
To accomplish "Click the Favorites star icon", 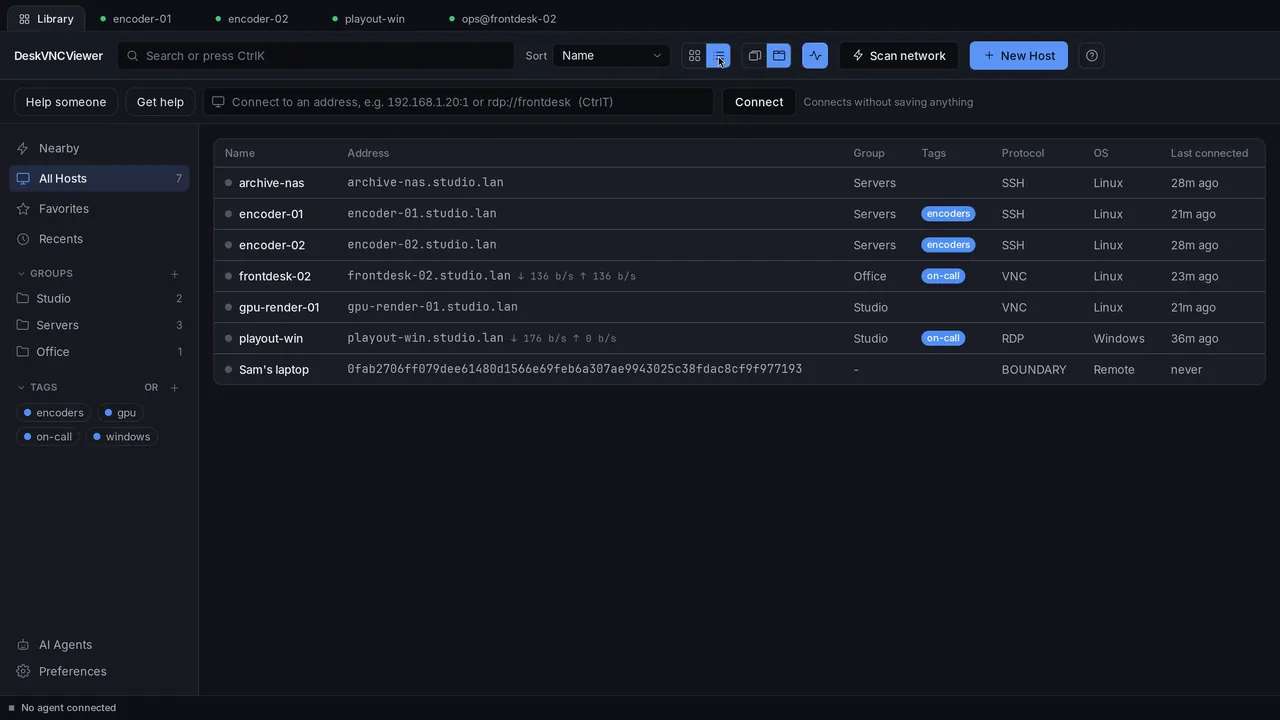I will point(23,209).
